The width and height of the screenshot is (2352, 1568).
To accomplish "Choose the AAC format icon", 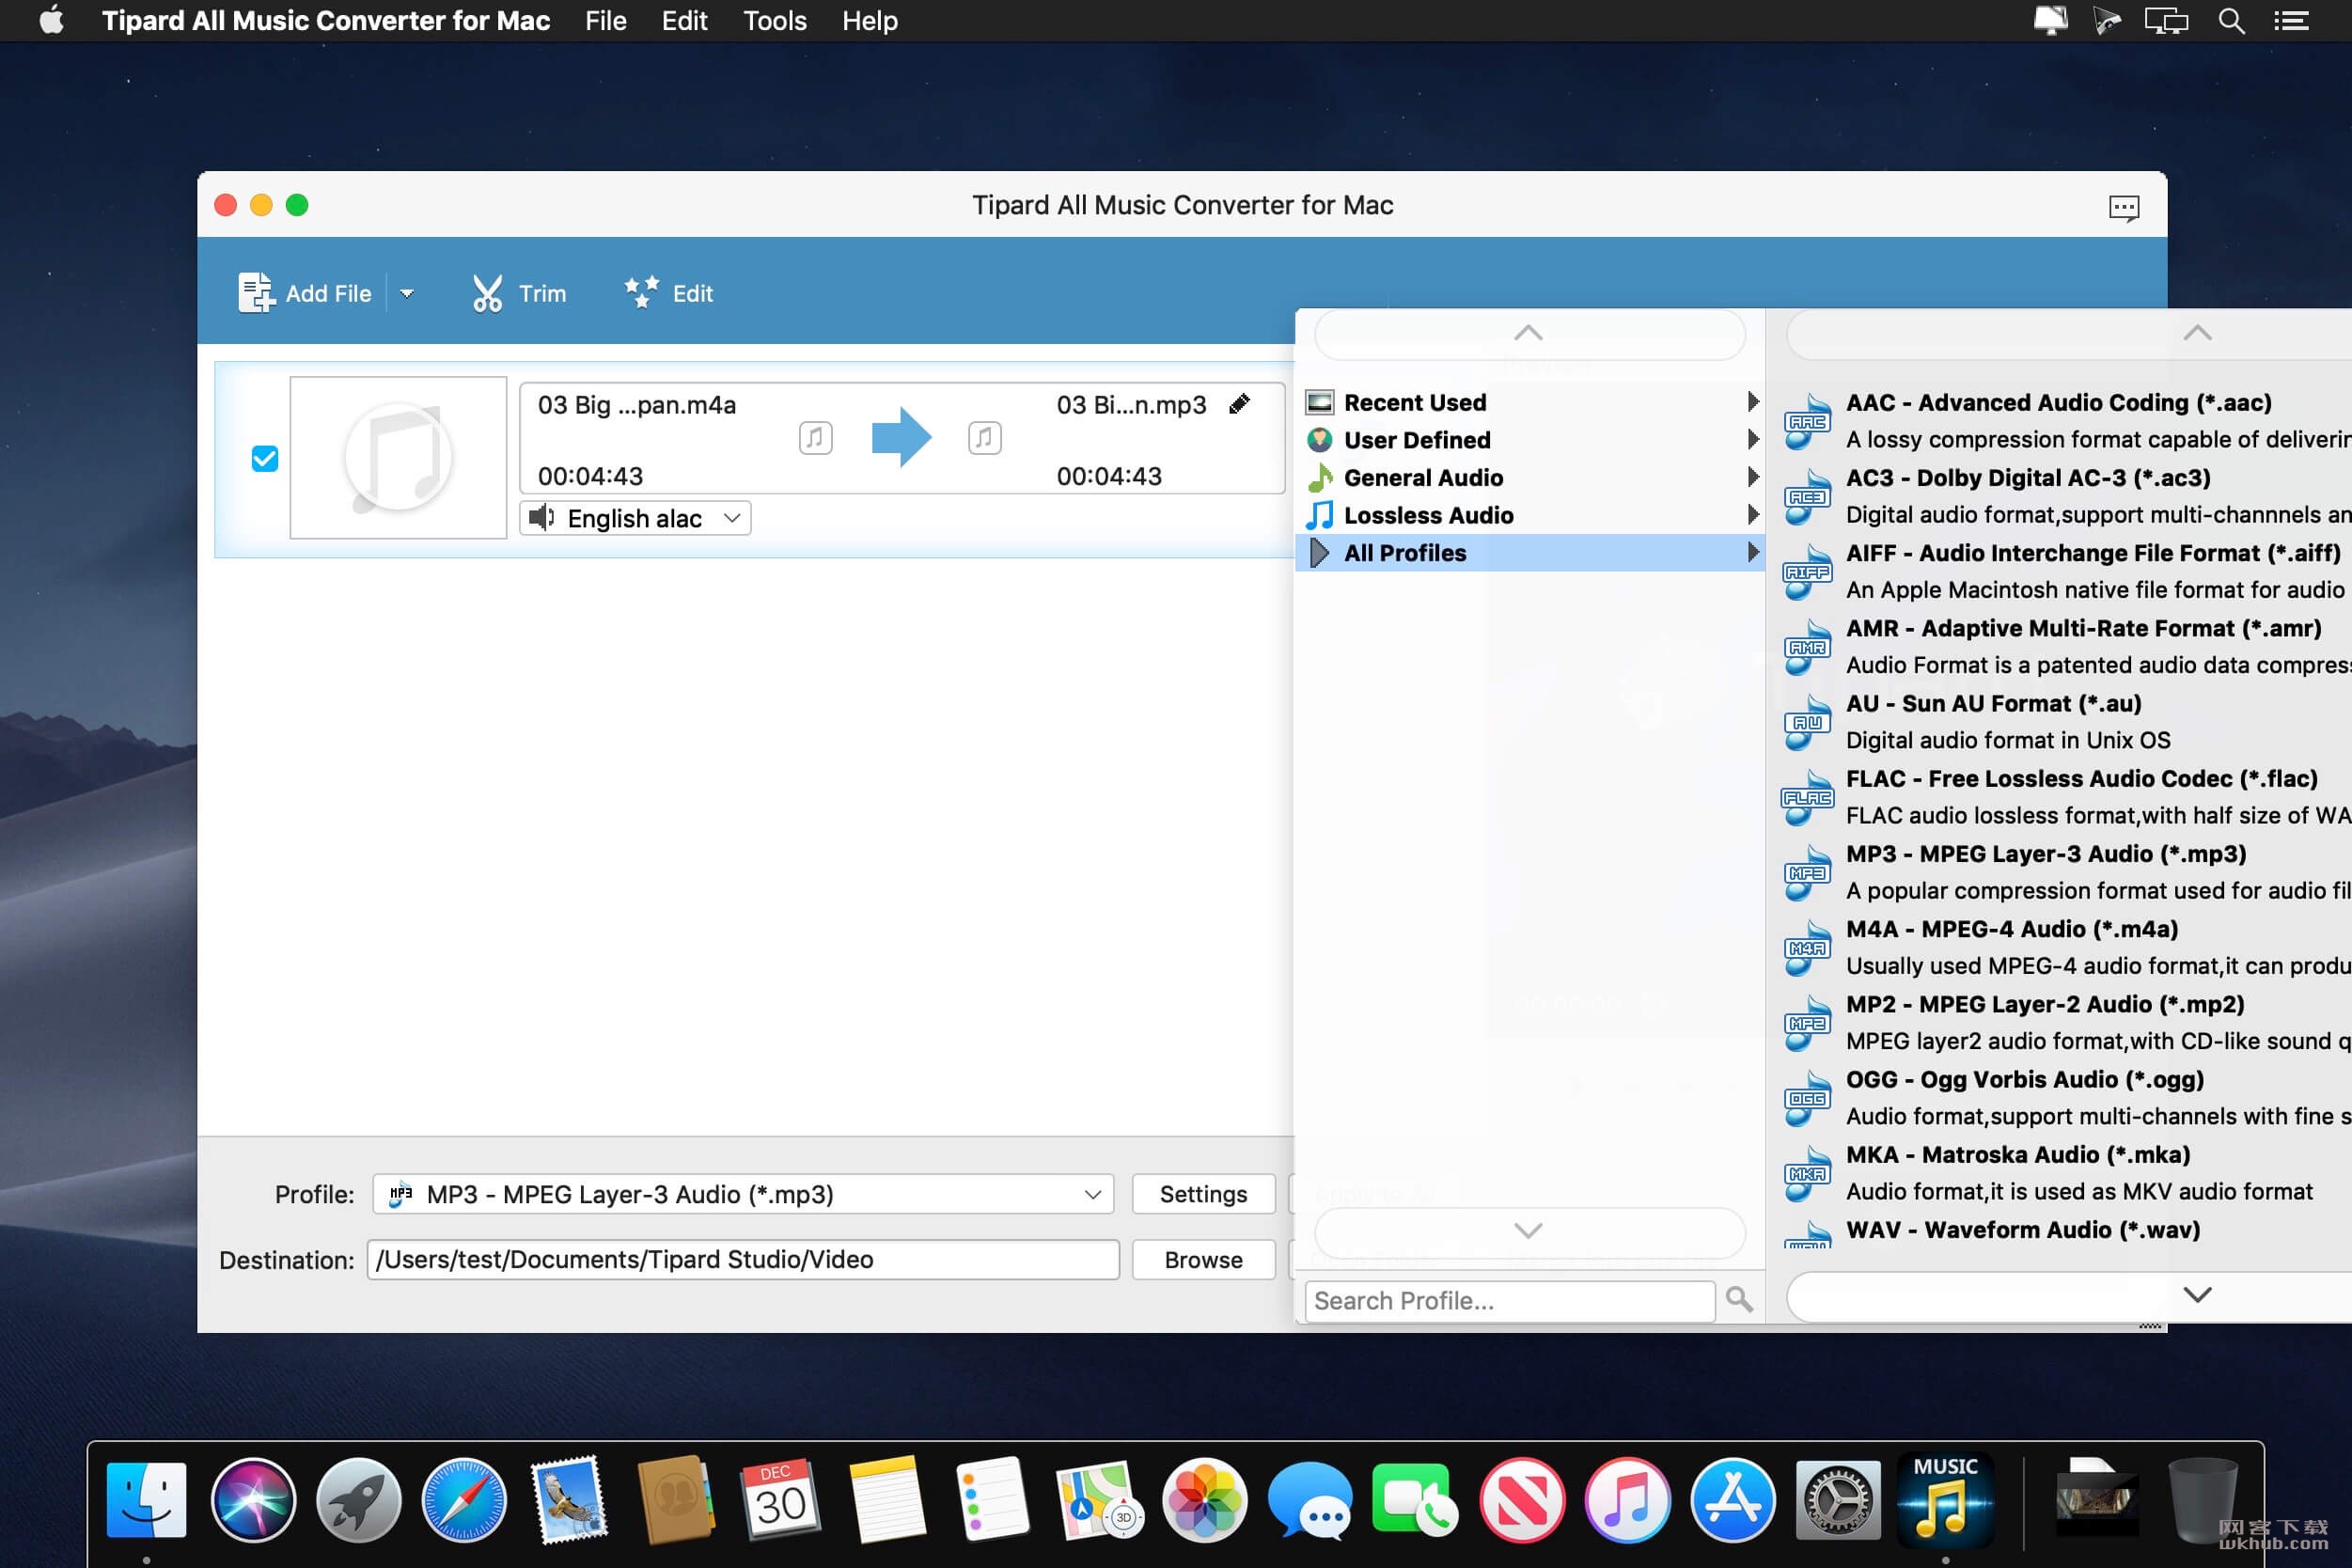I will pos(1808,422).
